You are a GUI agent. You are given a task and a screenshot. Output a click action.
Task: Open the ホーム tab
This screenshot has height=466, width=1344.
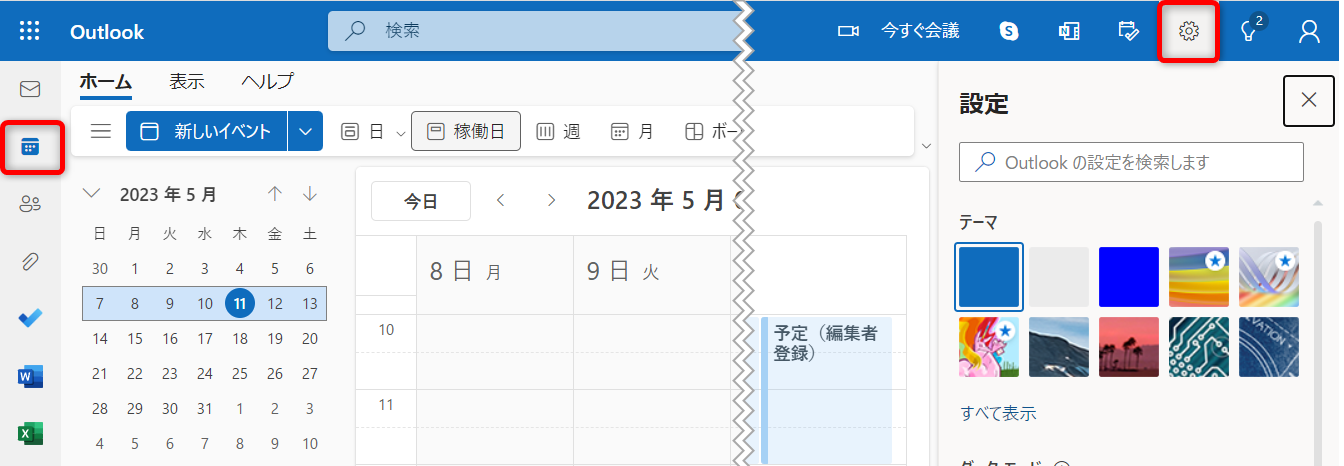(x=106, y=82)
